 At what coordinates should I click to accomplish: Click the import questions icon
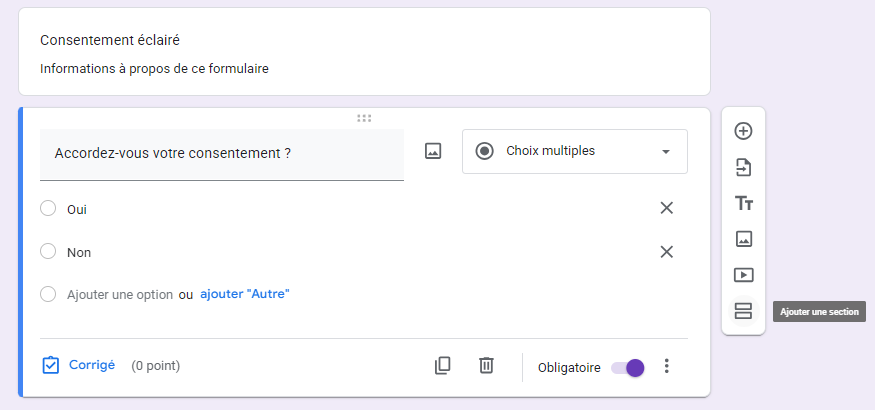[x=743, y=167]
